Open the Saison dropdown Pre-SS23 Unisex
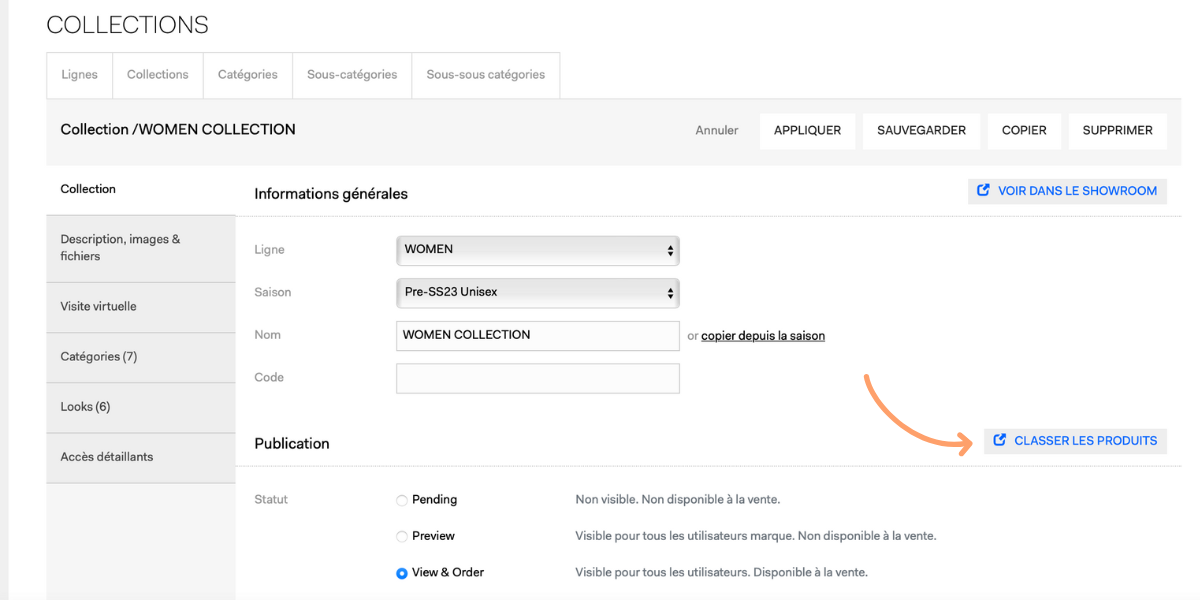The width and height of the screenshot is (1200, 600). pyautogui.click(x=538, y=293)
